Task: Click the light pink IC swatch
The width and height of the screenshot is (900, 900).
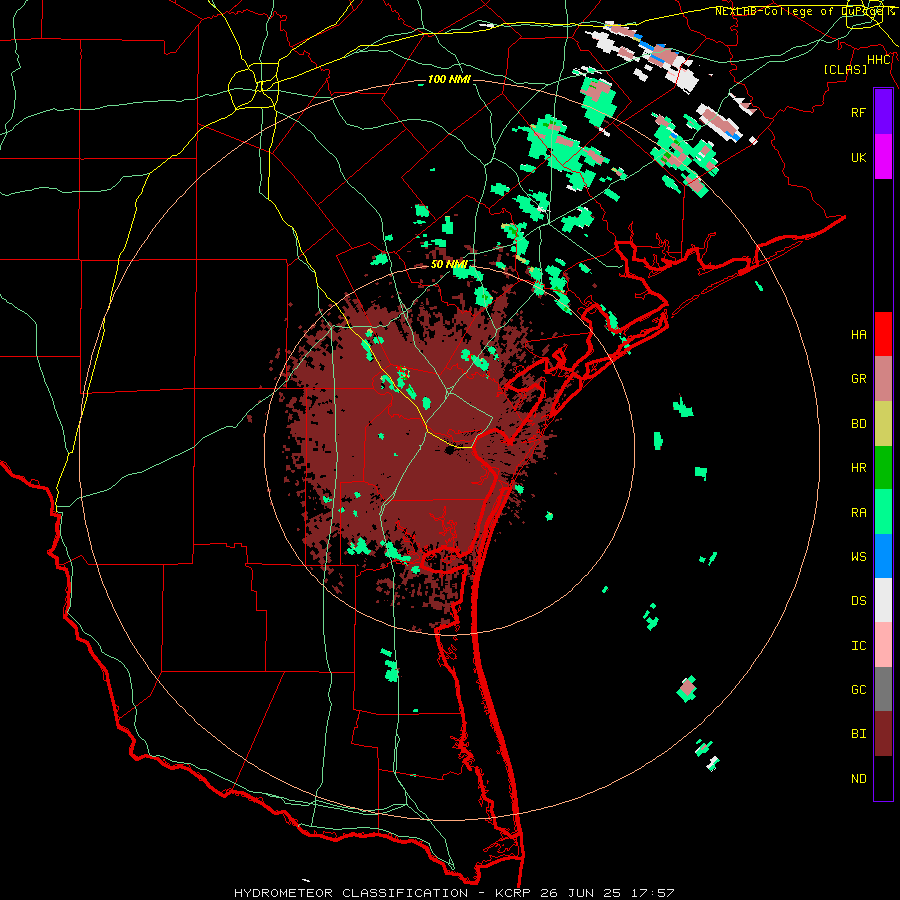Action: click(x=883, y=645)
